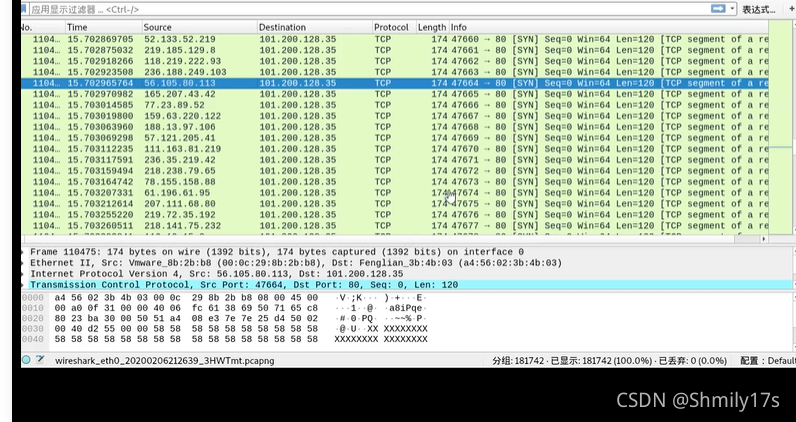Select the packet from source 118.219.222.93
Image resolution: width=796 pixels, height=422 pixels.
click(x=394, y=61)
